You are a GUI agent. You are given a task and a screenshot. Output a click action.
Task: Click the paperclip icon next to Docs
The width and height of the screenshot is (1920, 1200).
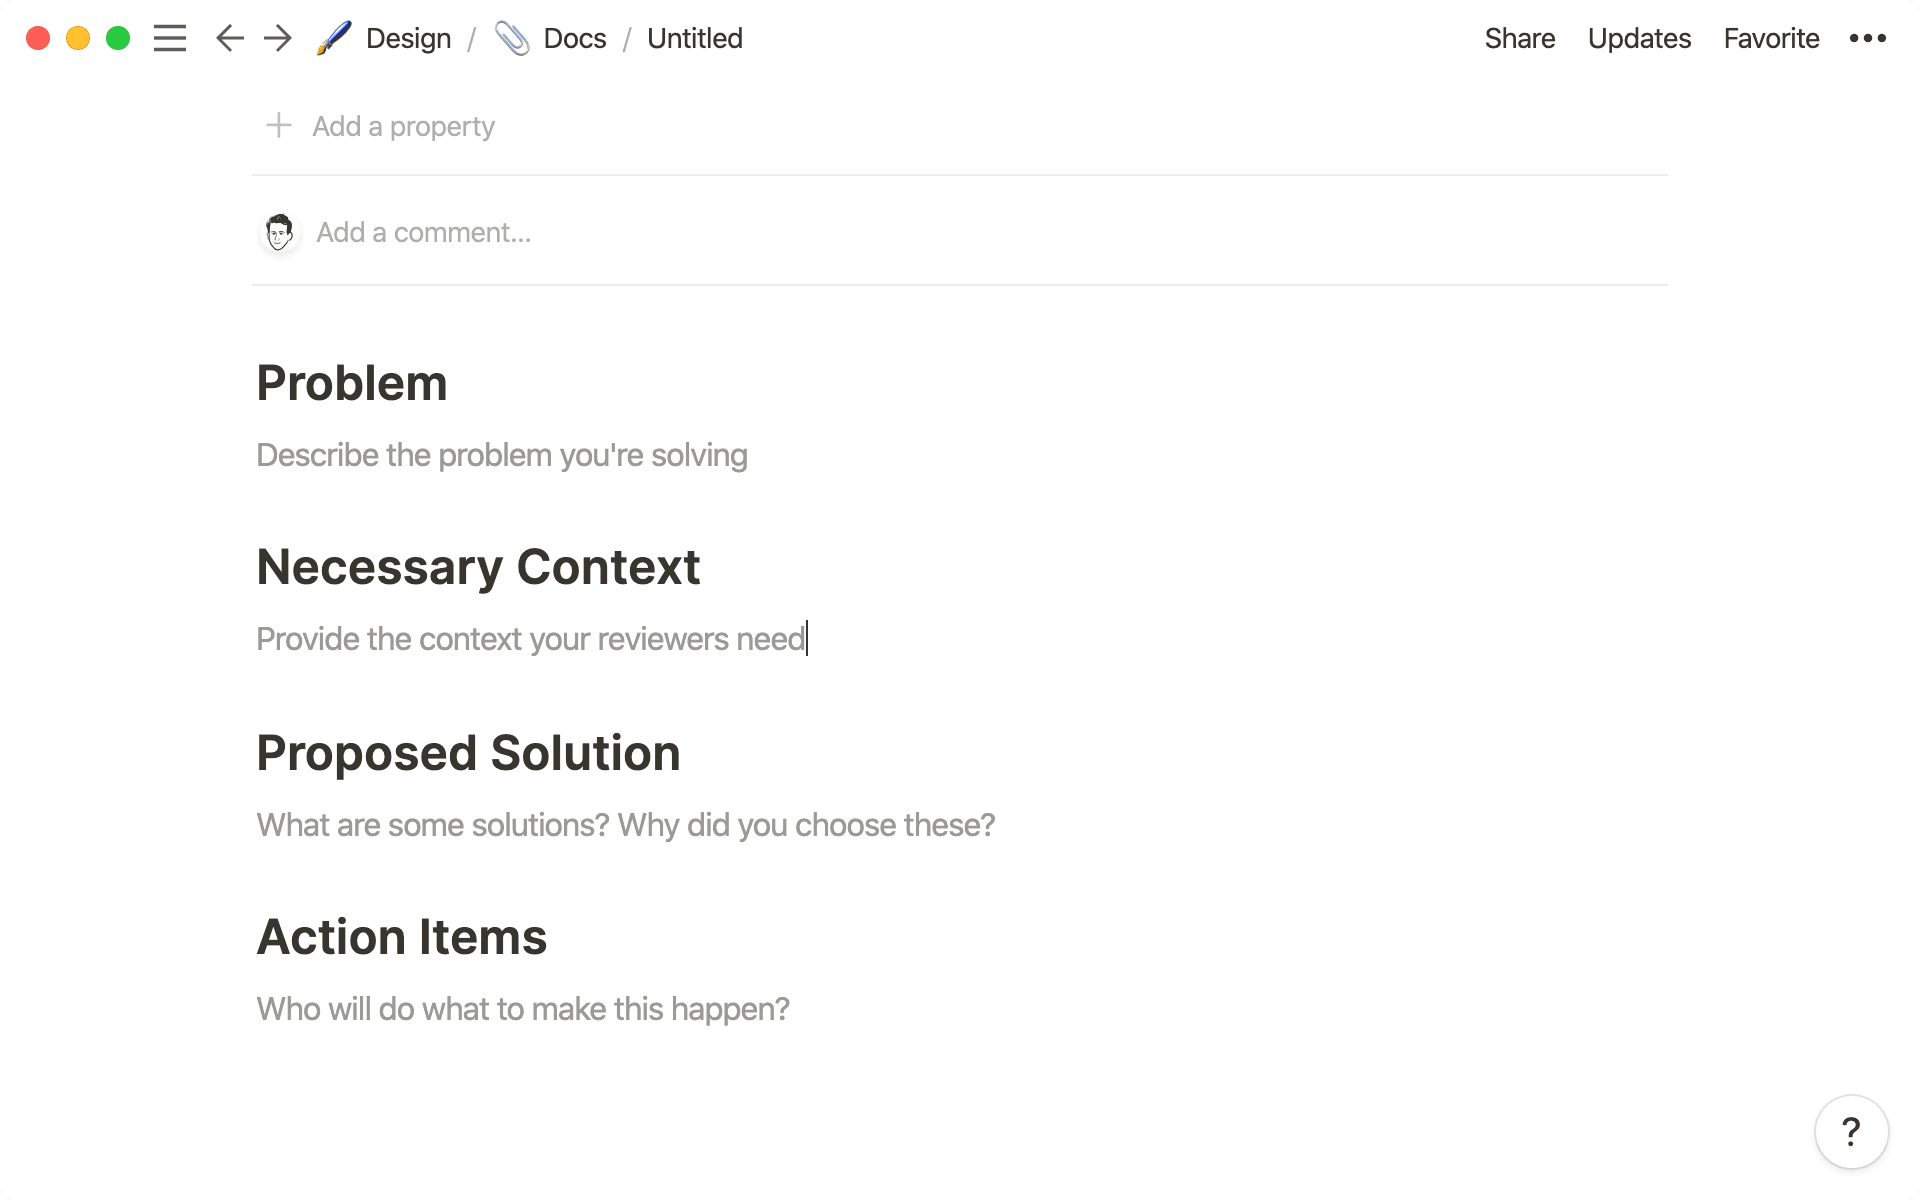coord(513,38)
